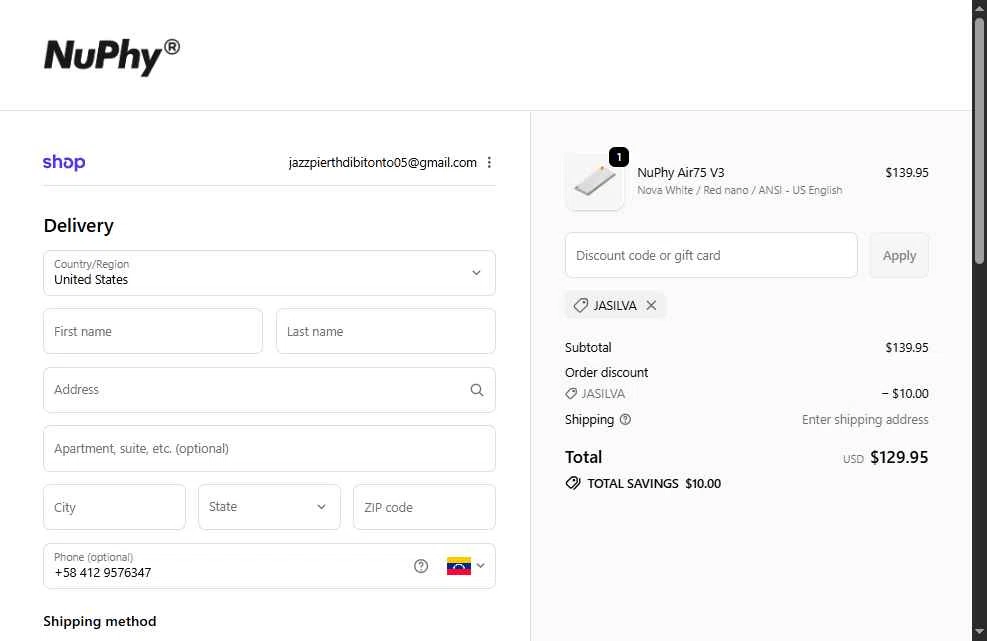Focus the Last name field
This screenshot has height=641, width=987.
pyautogui.click(x=386, y=331)
